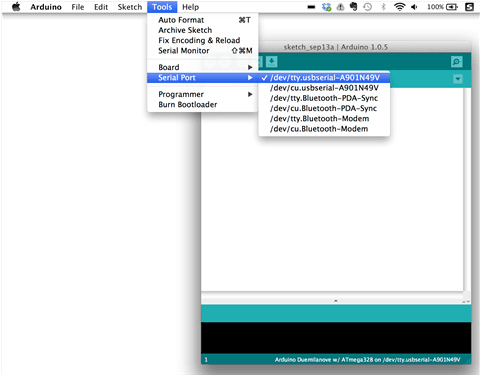Screen dimensions: 483x378
Task: Select /dev/cu.Bluetooth-Modem port
Action: coord(324,129)
